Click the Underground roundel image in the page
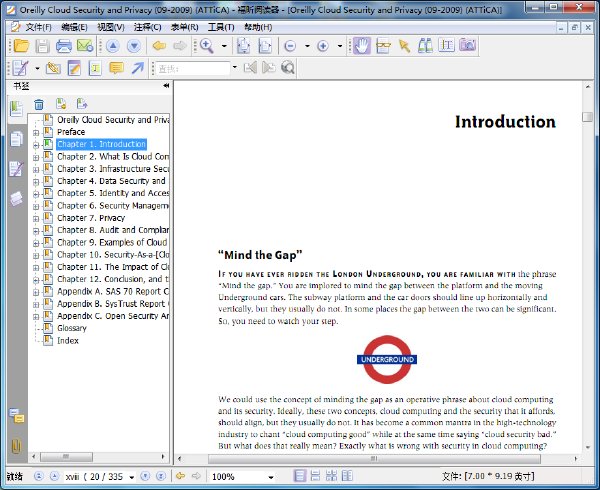Image resolution: width=600 pixels, height=490 pixels. (x=387, y=360)
